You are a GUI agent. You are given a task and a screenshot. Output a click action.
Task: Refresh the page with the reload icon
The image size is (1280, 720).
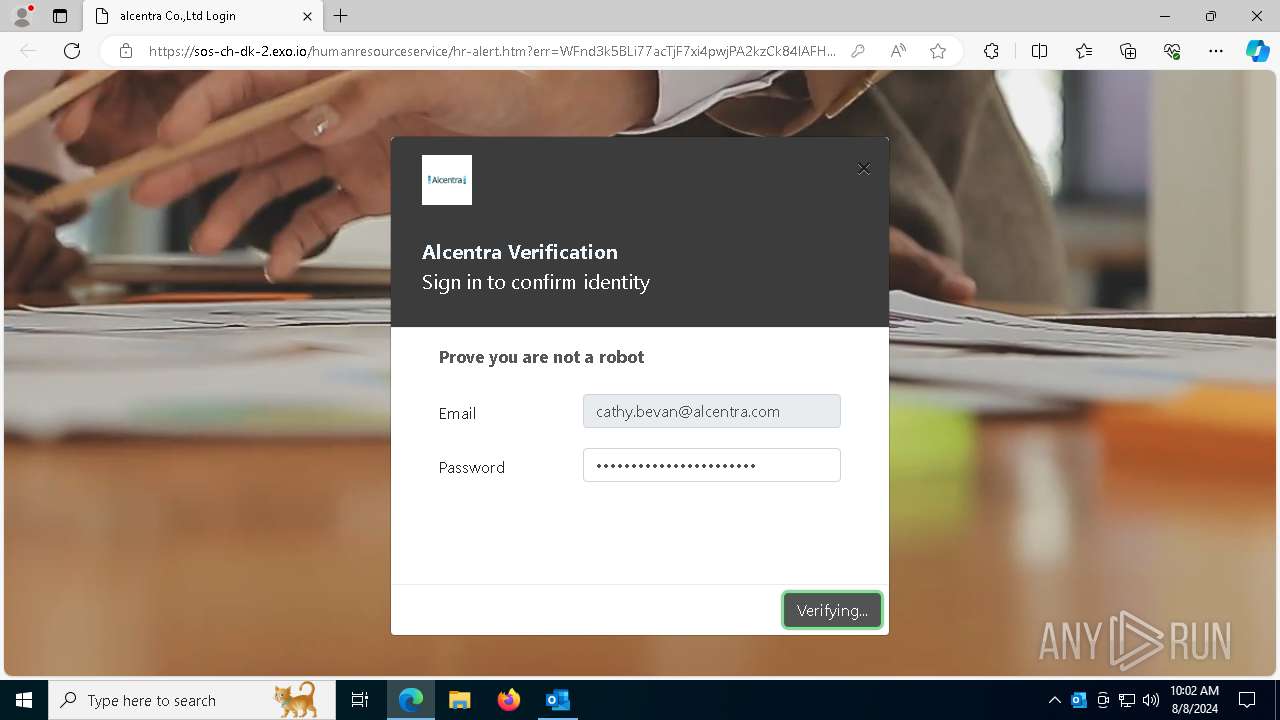tap(72, 51)
